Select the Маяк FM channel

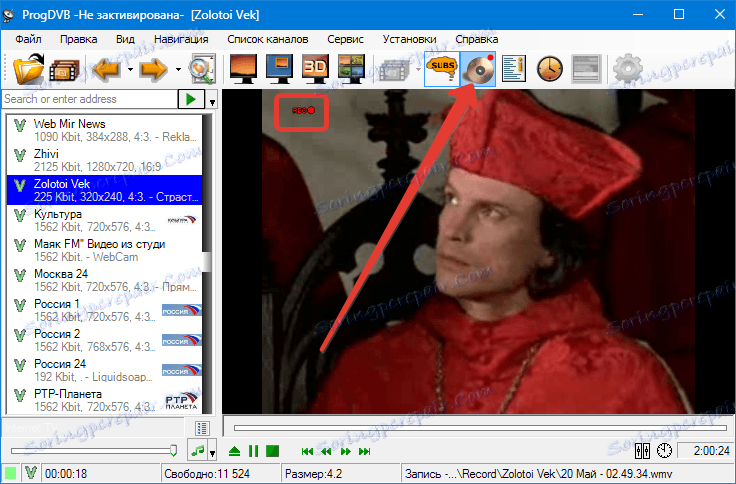coord(105,250)
